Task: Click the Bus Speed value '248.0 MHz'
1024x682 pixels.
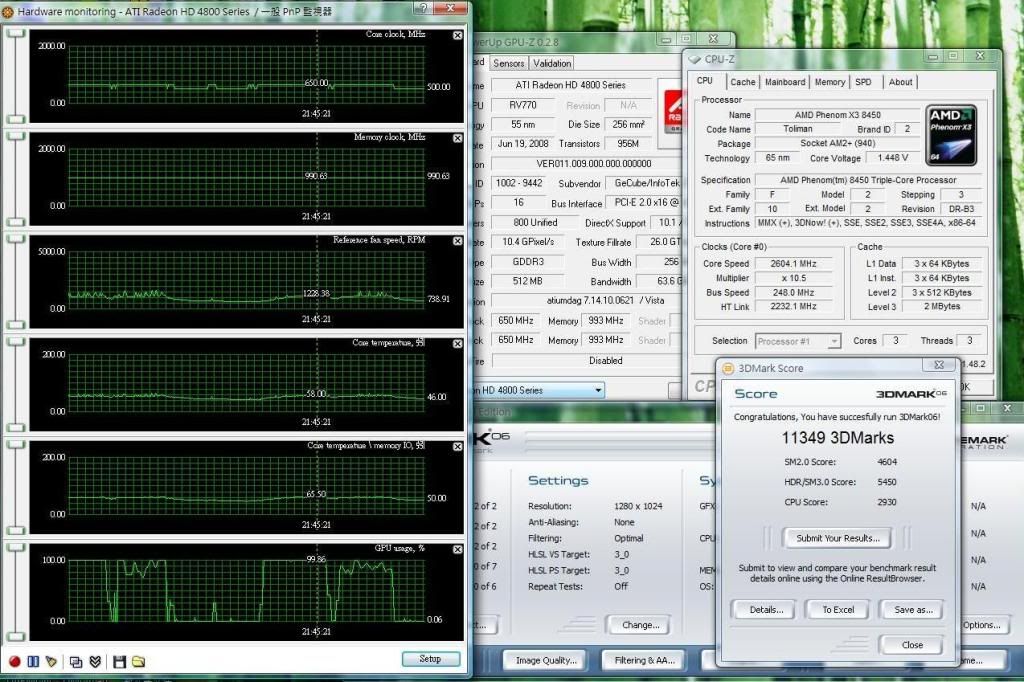Action: tap(793, 293)
